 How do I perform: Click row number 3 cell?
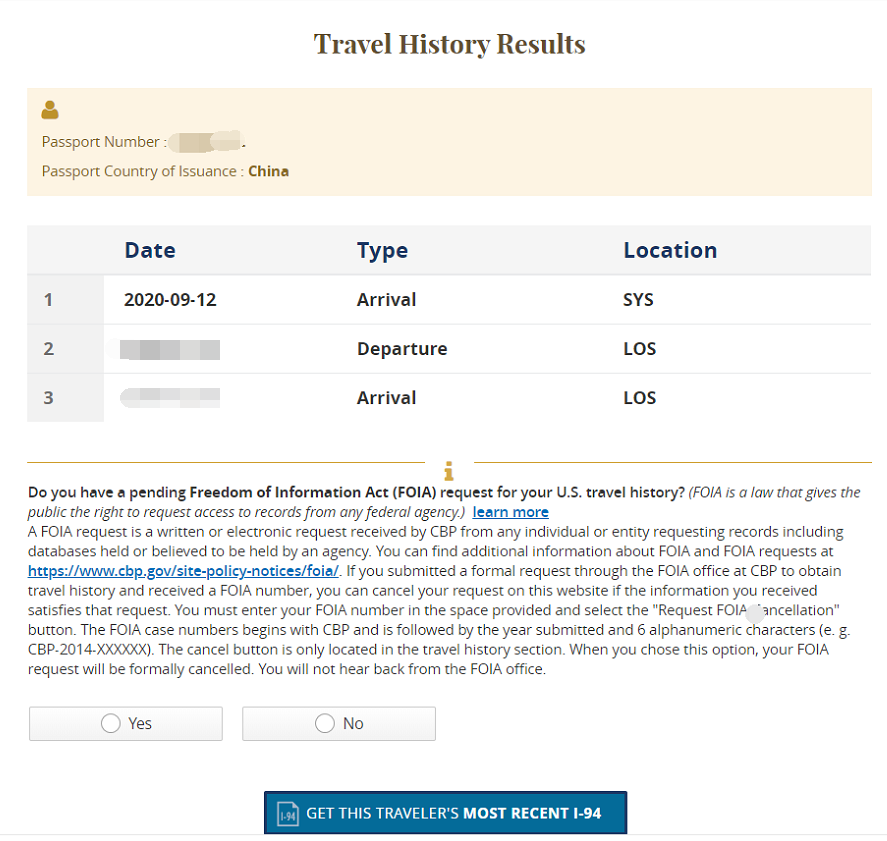point(49,398)
